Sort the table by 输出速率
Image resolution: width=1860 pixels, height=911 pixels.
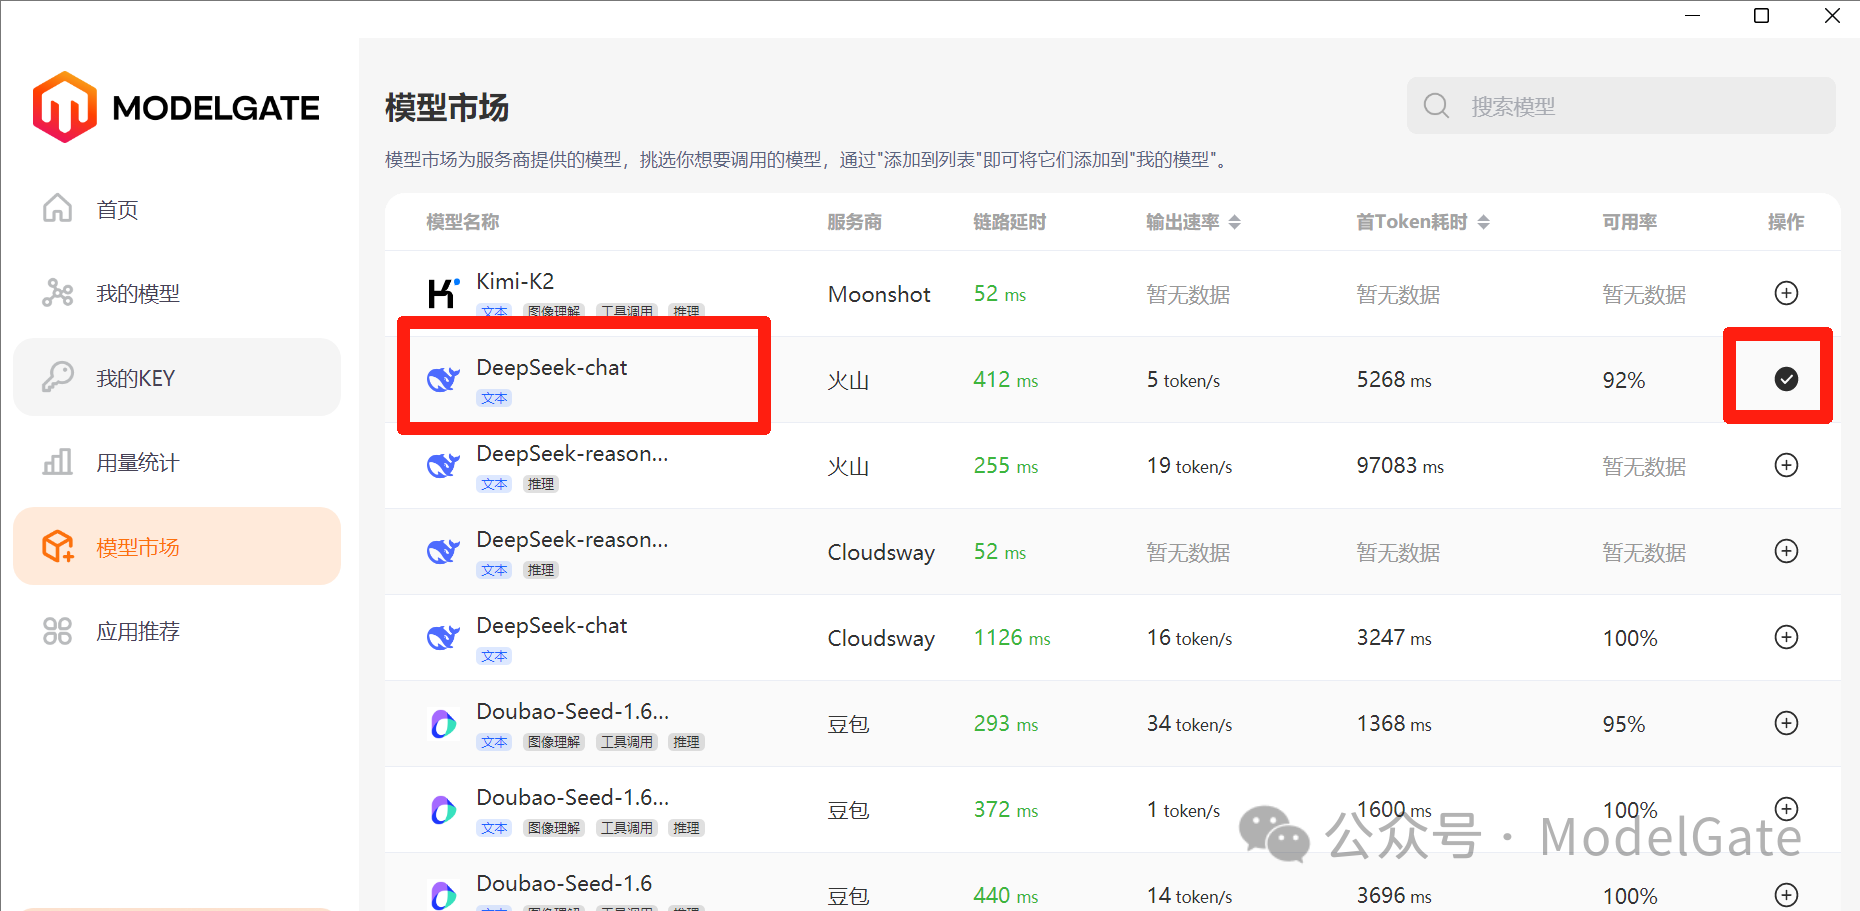click(x=1236, y=221)
